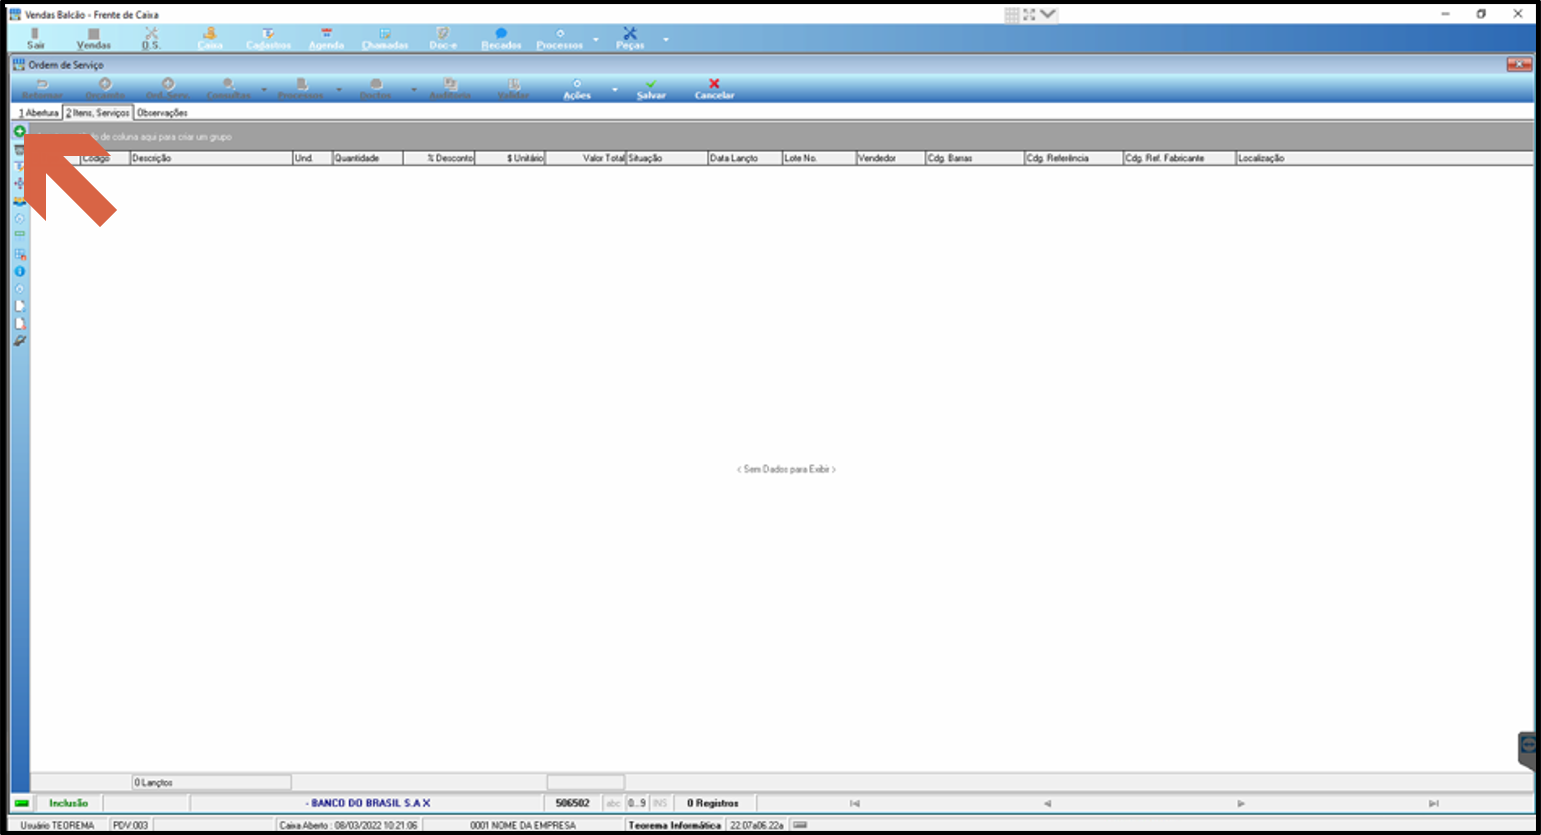Click the grid with red badge sidebar icon
The image size is (1541, 835).
[x=19, y=253]
